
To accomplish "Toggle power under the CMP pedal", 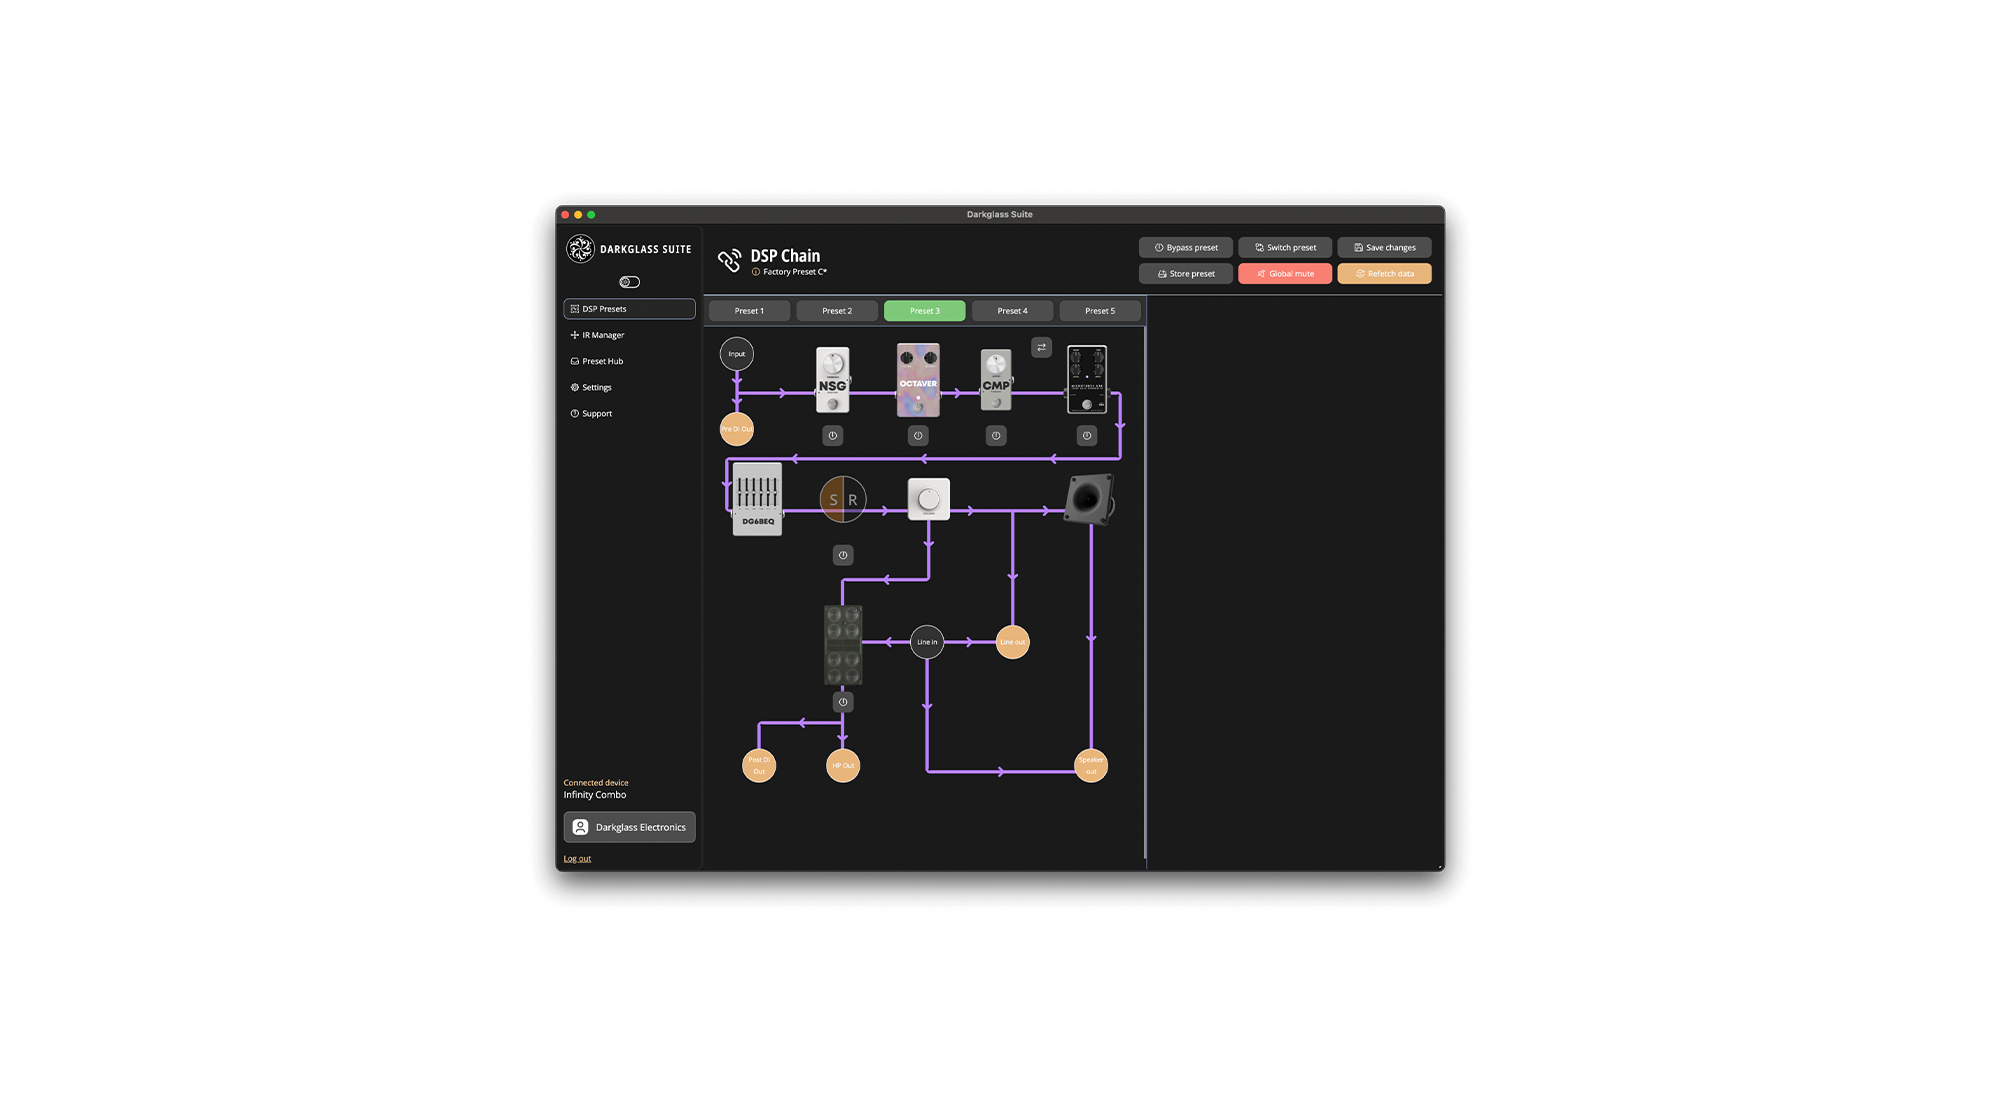I will (x=996, y=436).
